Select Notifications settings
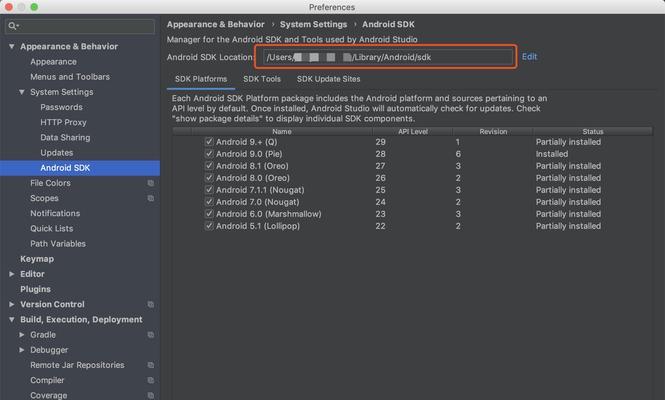This screenshot has height=400, width=665. [55, 213]
